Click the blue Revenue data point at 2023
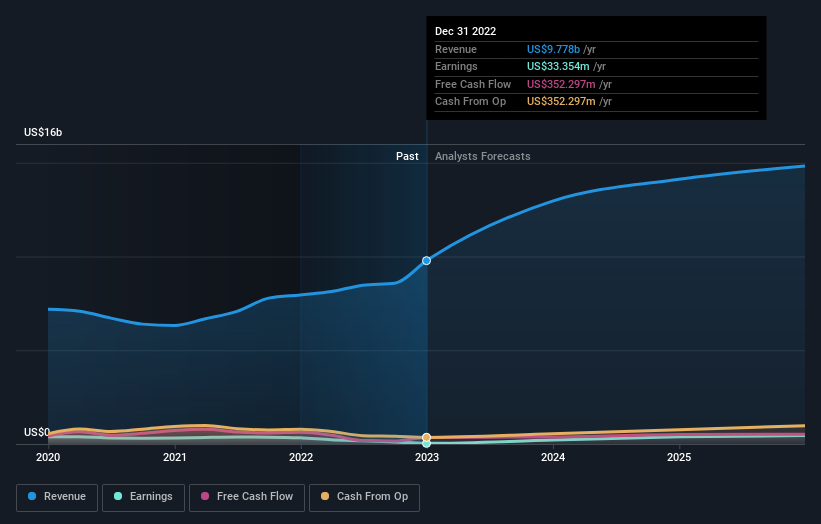Screen dimensions: 821x524 tap(427, 261)
